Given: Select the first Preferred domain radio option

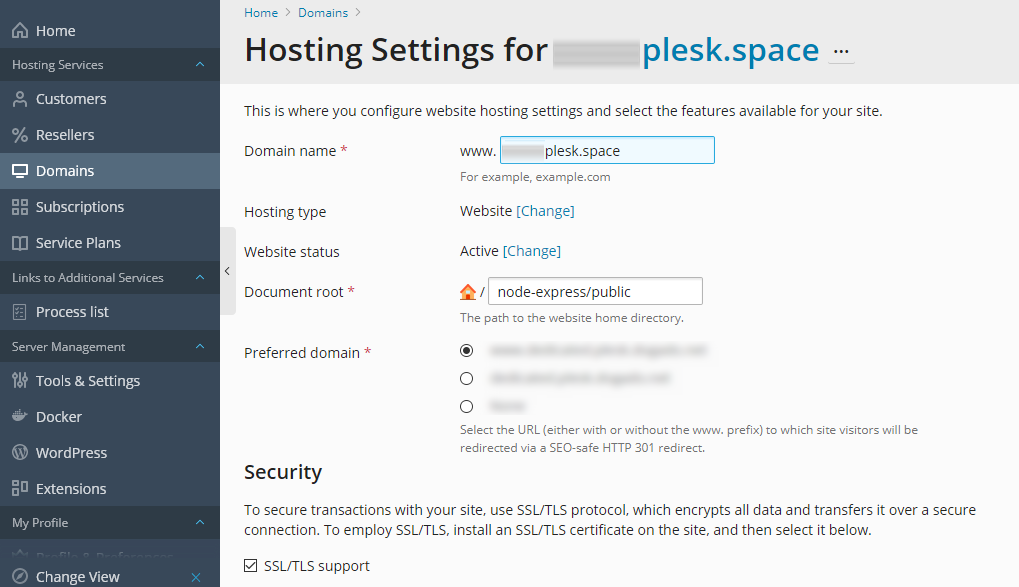Looking at the screenshot, I should [x=467, y=350].
